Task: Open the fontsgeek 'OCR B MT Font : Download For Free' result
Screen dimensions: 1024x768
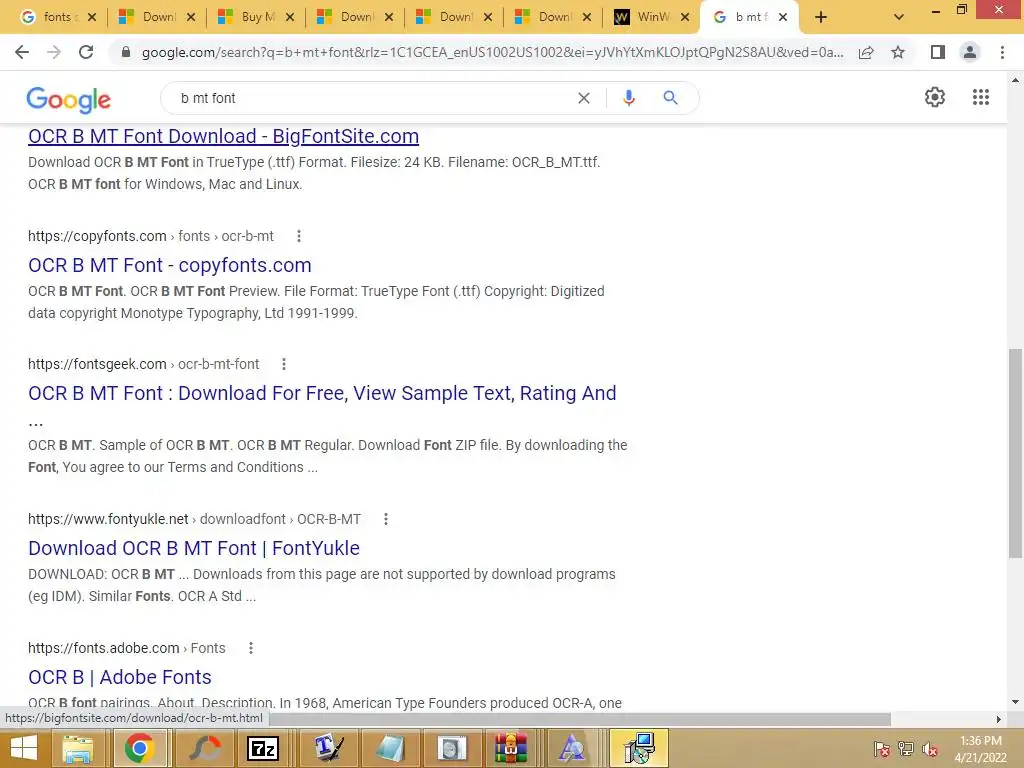Action: [322, 393]
